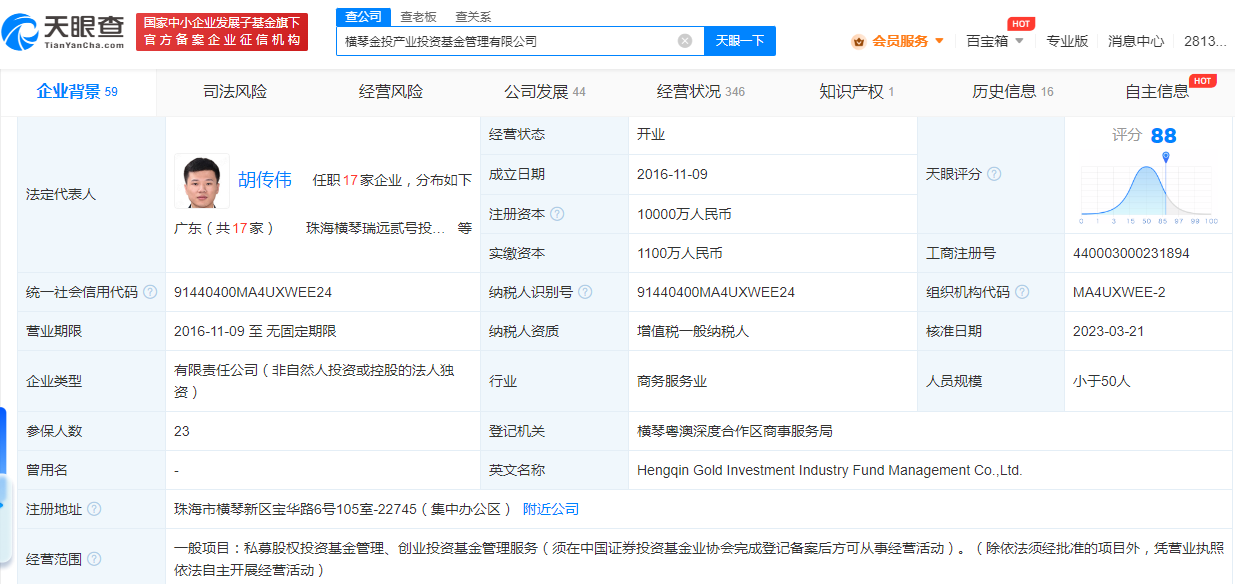Open the 会员服务 dropdown
The height and width of the screenshot is (584, 1235).
click(899, 41)
